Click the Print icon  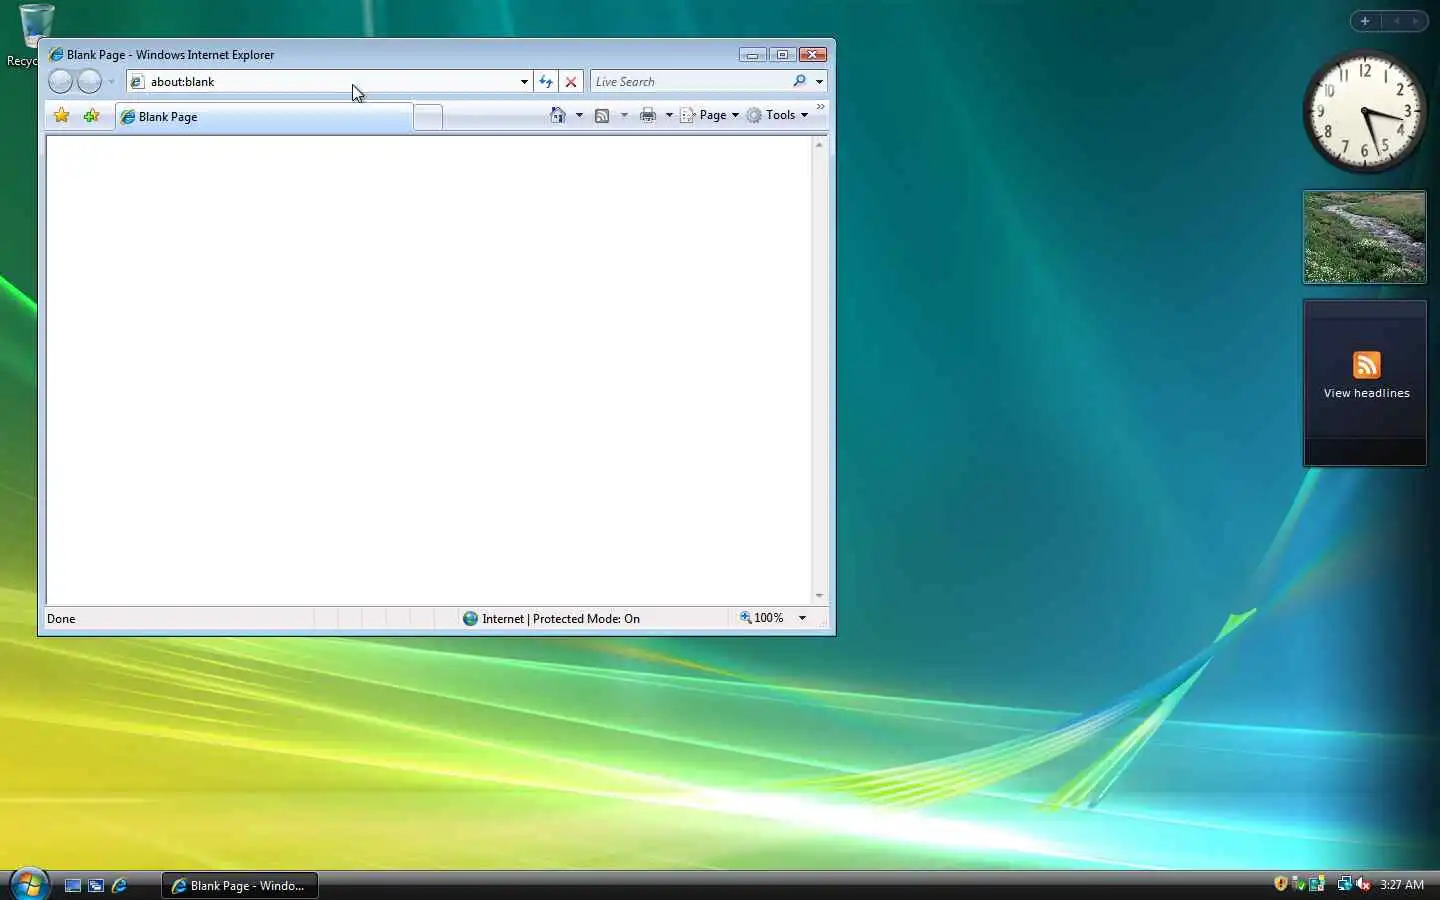pyautogui.click(x=648, y=115)
